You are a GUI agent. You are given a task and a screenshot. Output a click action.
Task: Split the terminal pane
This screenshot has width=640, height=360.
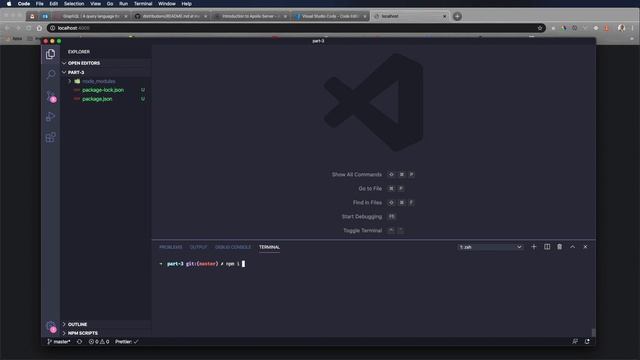click(x=547, y=247)
